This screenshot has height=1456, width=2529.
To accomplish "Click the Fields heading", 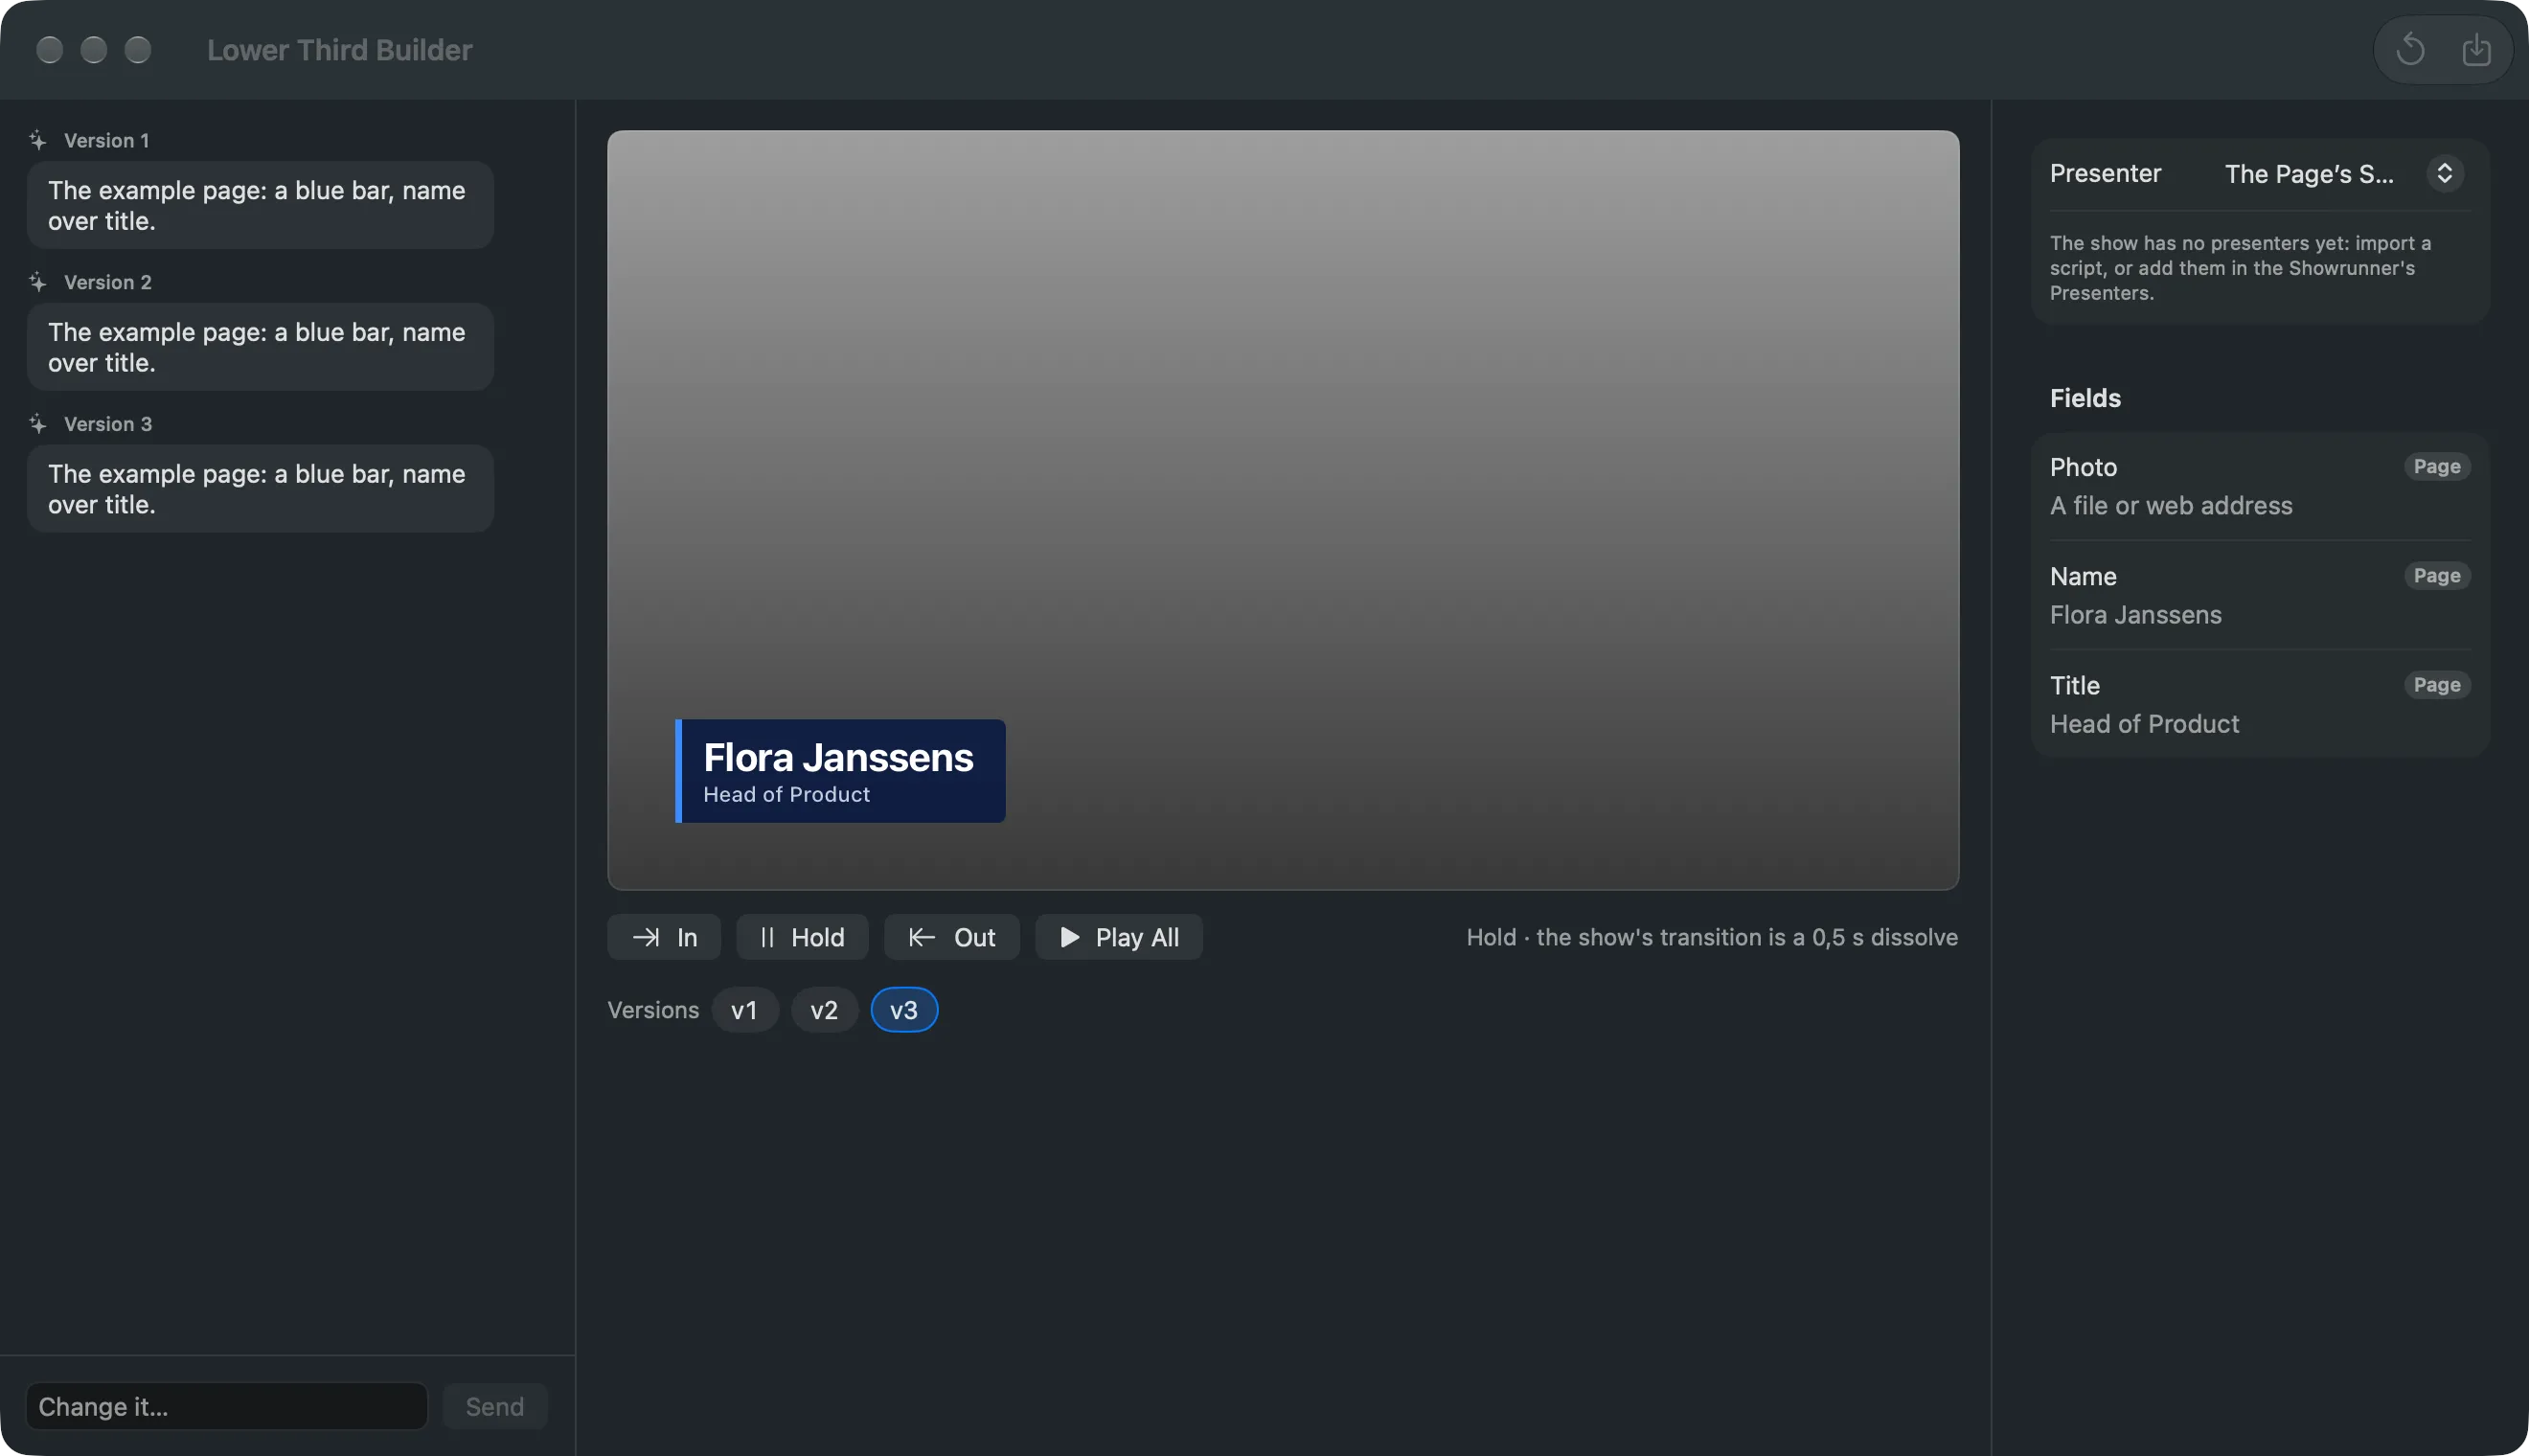I will 2085,399.
